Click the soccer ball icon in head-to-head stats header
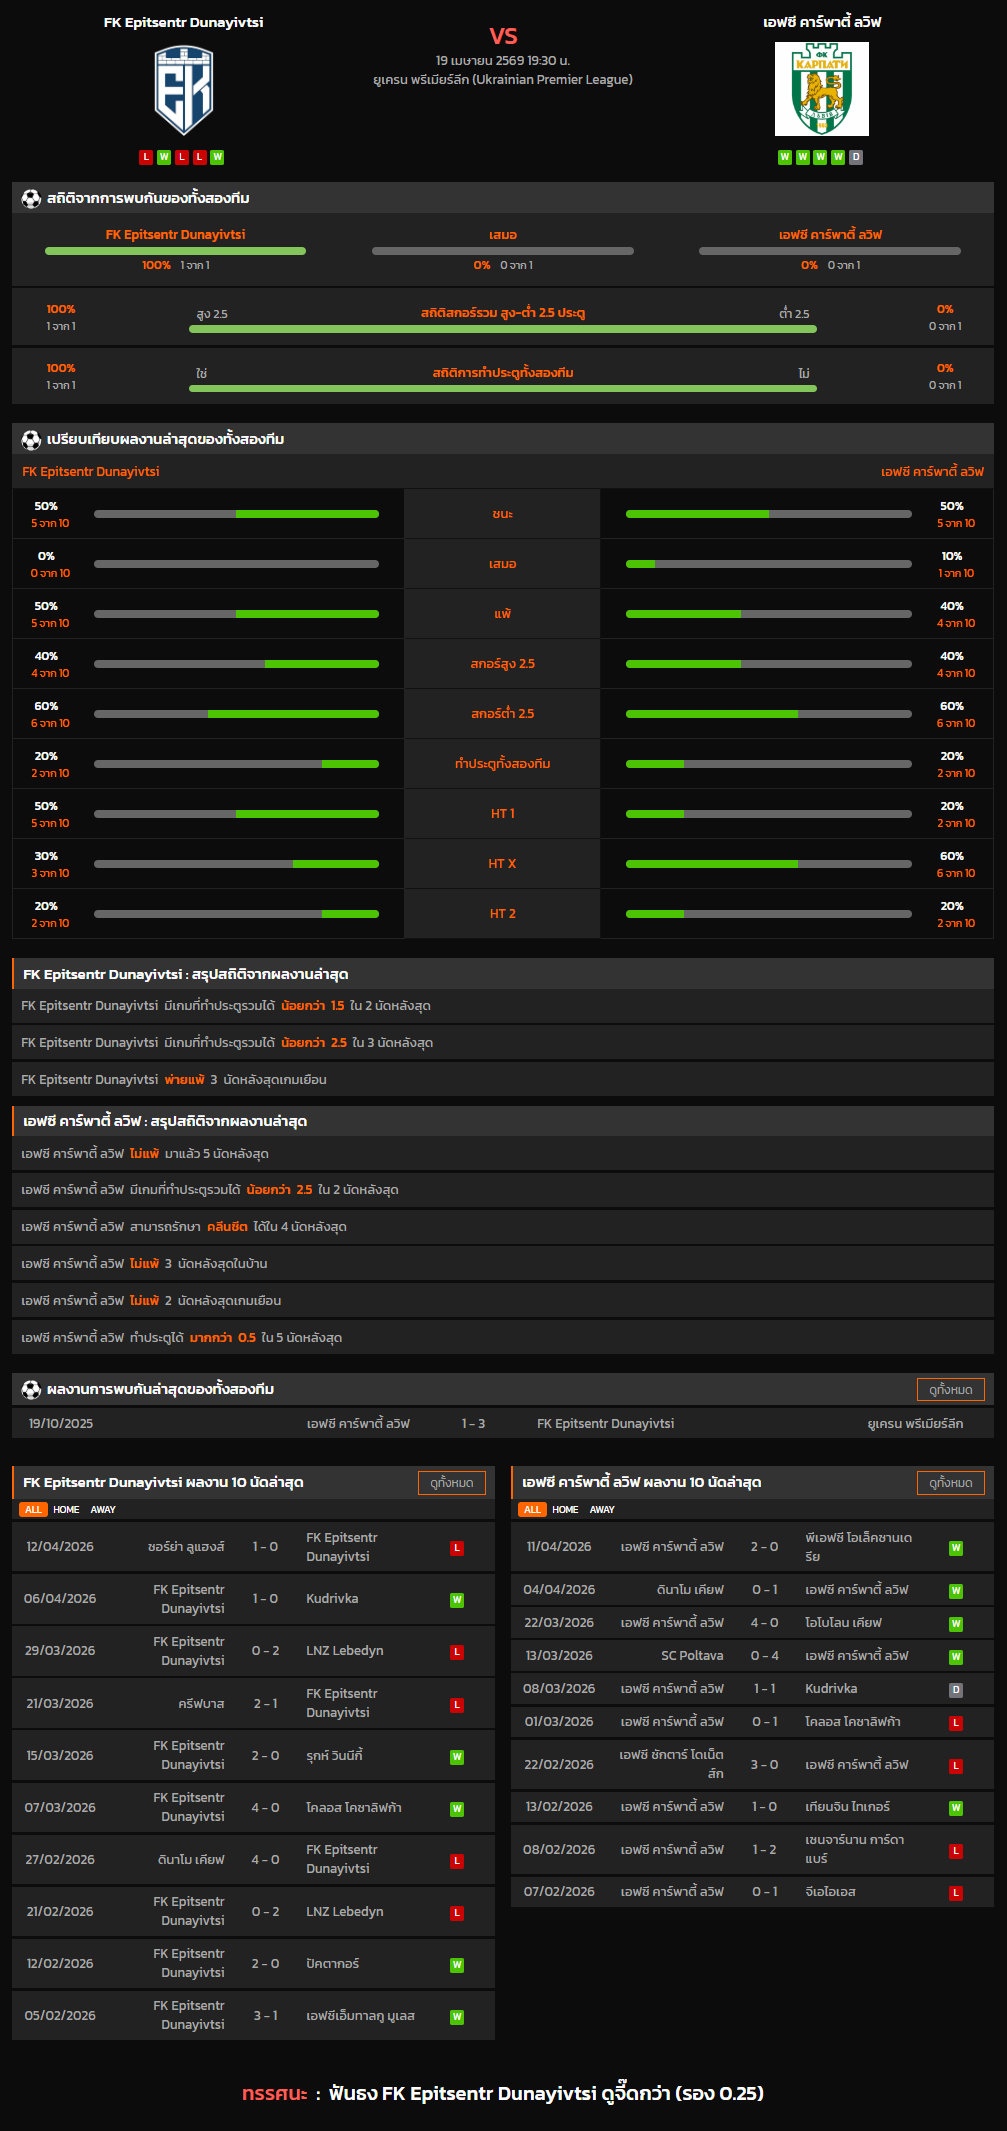This screenshot has width=1007, height=2131. (31, 199)
